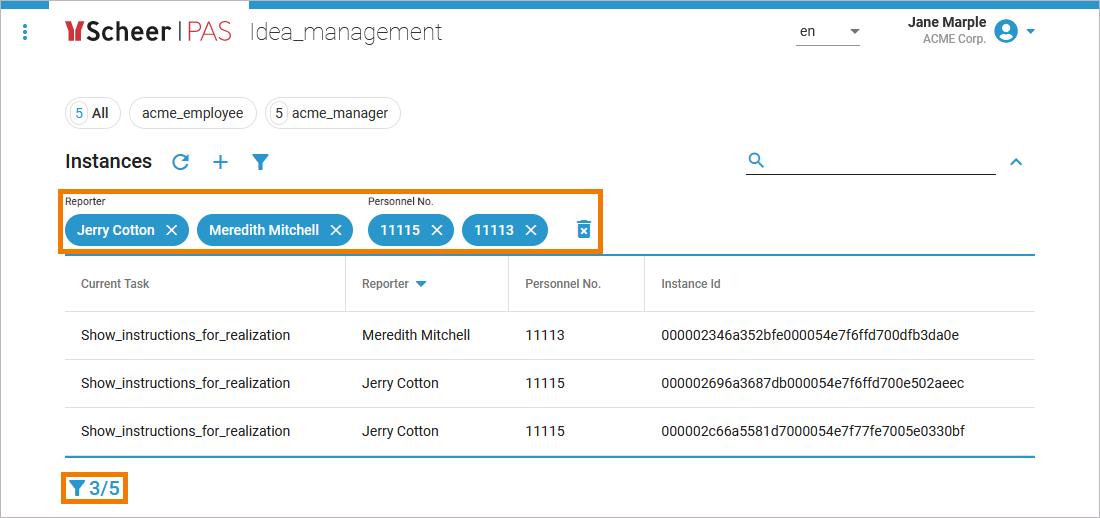Collapse the search panel with chevron up
Viewport: 1100px width, 518px height.
point(1016,162)
